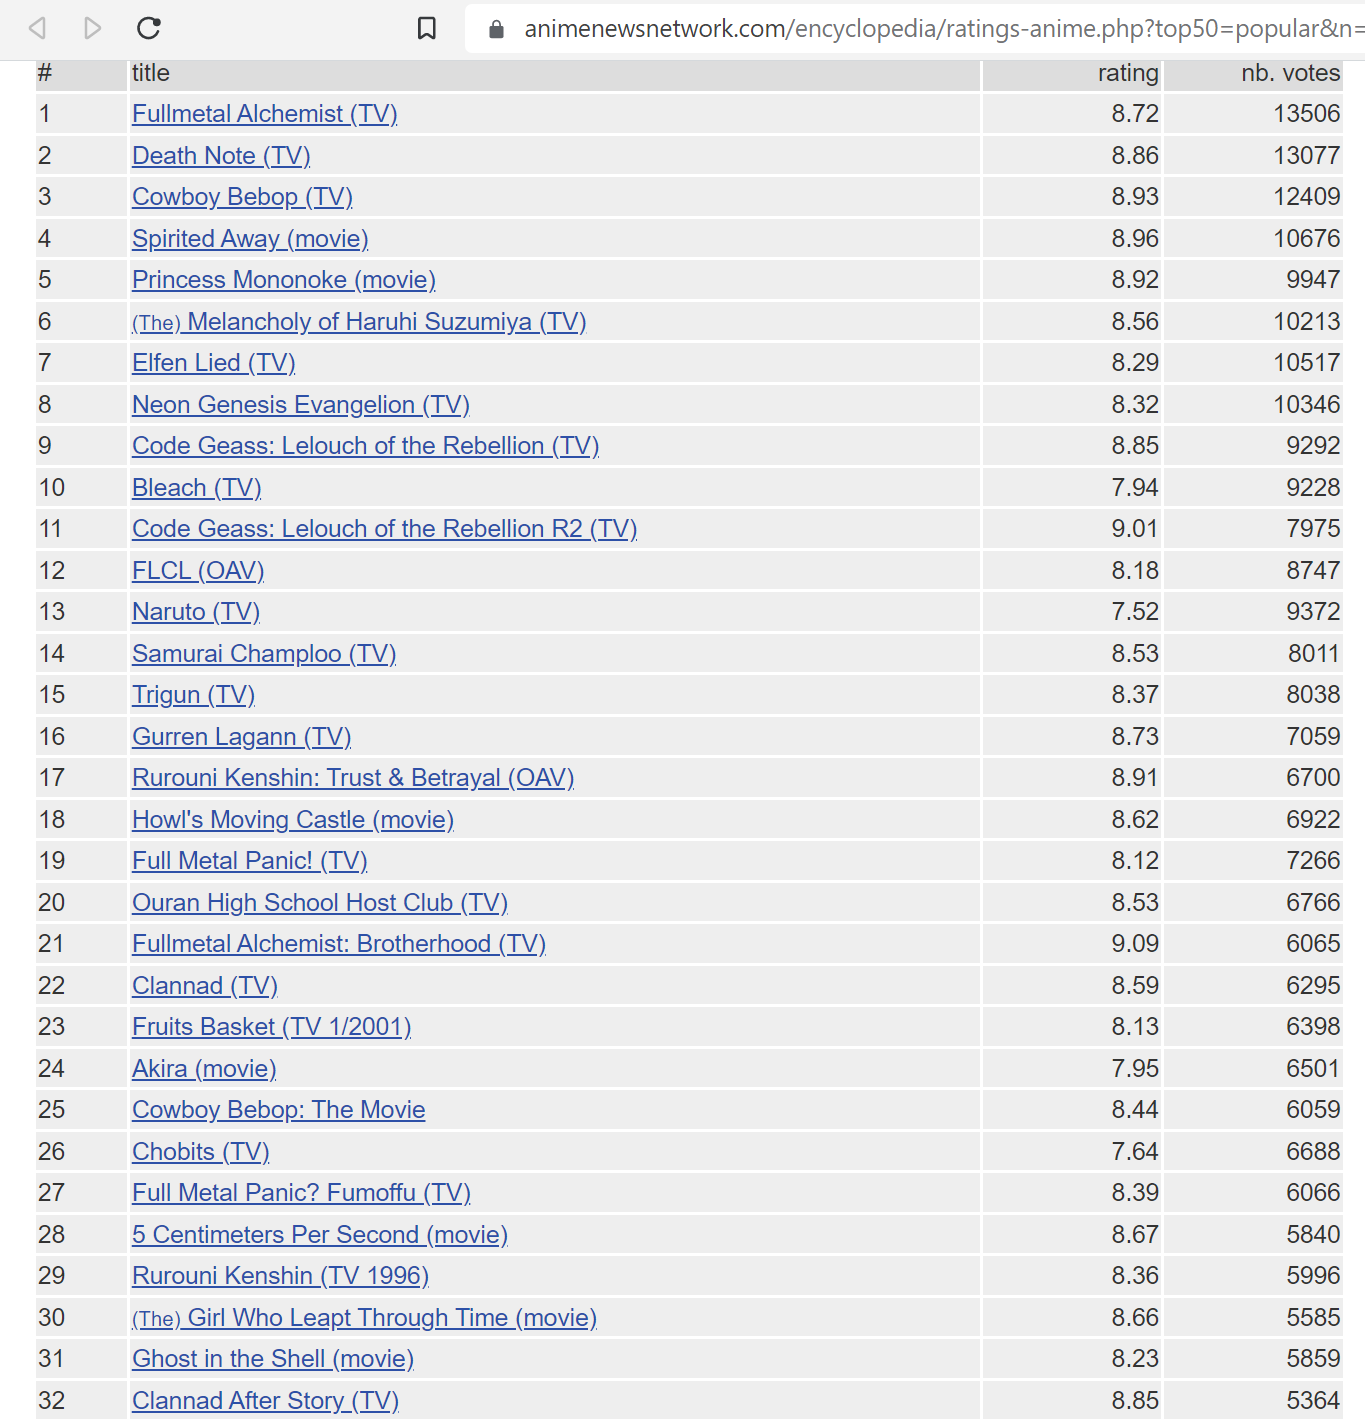
Task: Open Neon Genesis Evangelion (TV) link
Action: [301, 405]
